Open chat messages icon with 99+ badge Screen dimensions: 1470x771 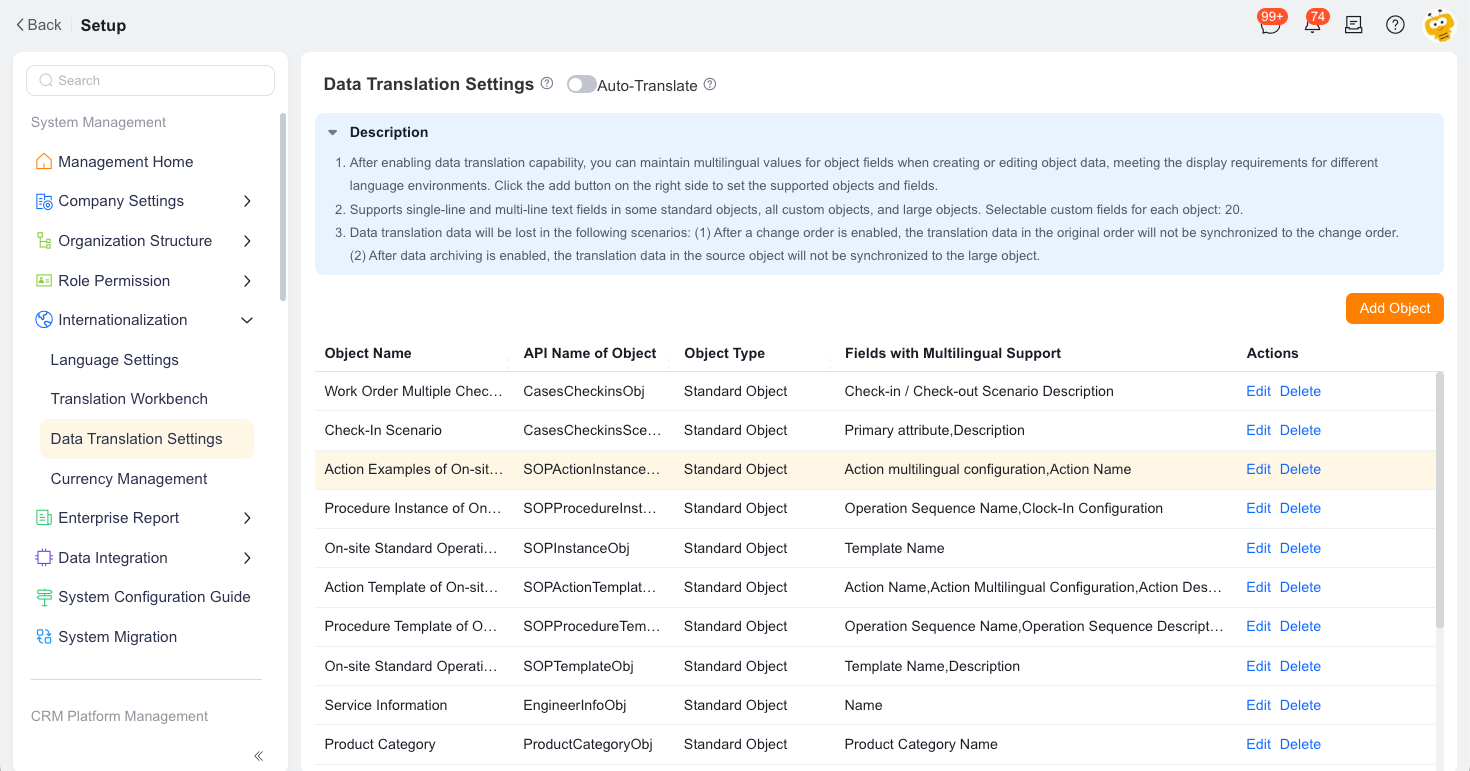1270,26
